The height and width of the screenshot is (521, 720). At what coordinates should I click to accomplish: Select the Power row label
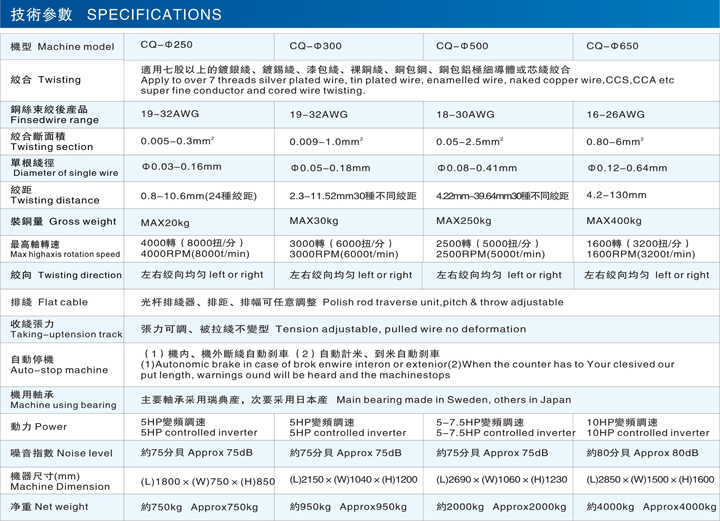[x=39, y=426]
